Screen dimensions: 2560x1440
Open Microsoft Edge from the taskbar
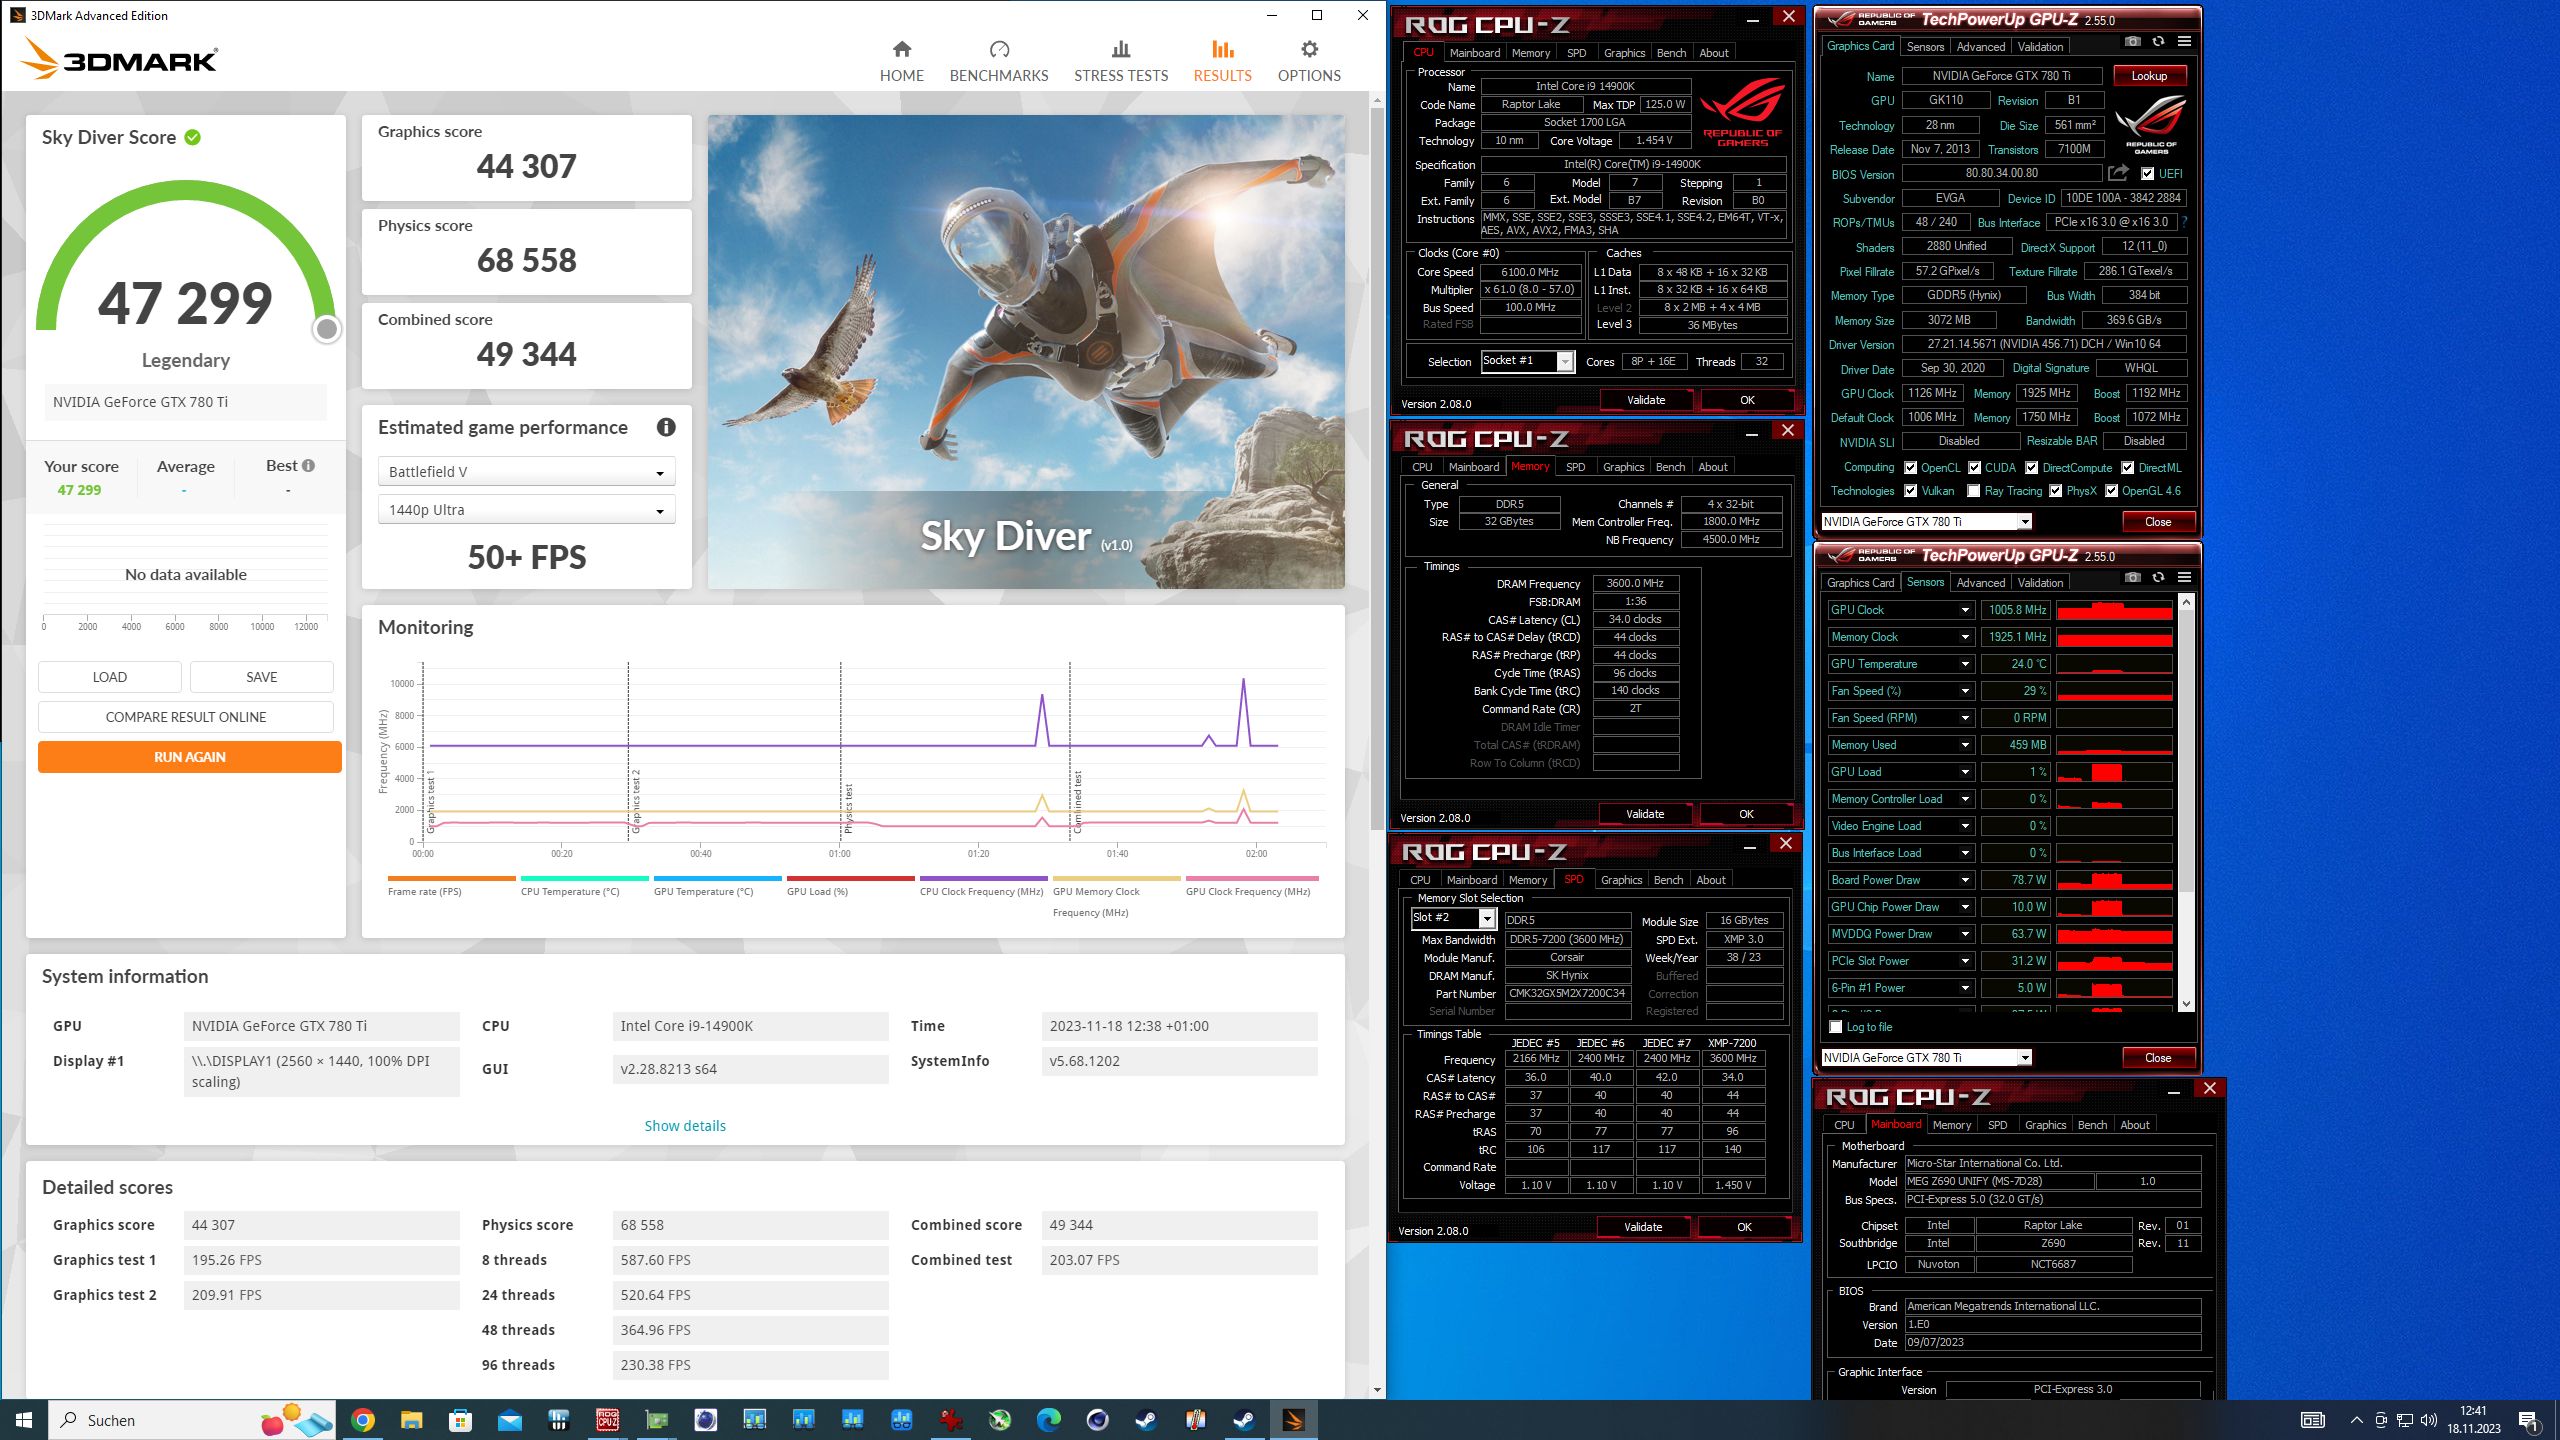click(1048, 1420)
